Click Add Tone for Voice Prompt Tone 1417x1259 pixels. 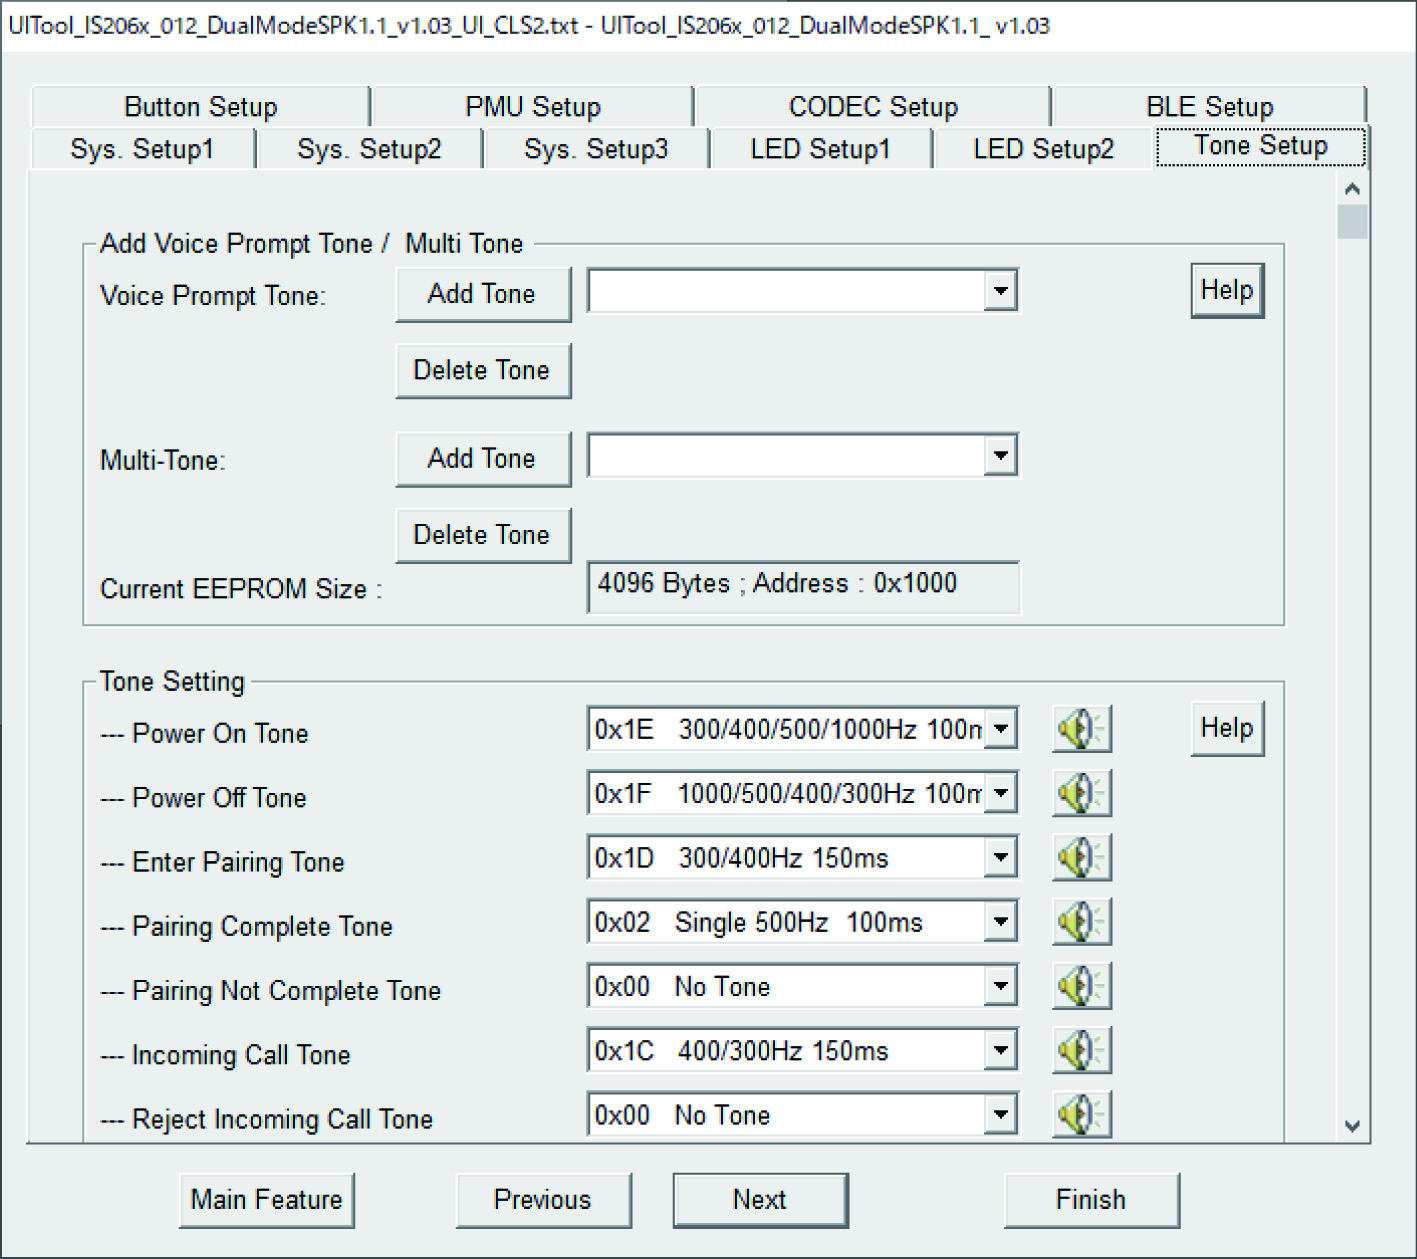[x=483, y=294]
